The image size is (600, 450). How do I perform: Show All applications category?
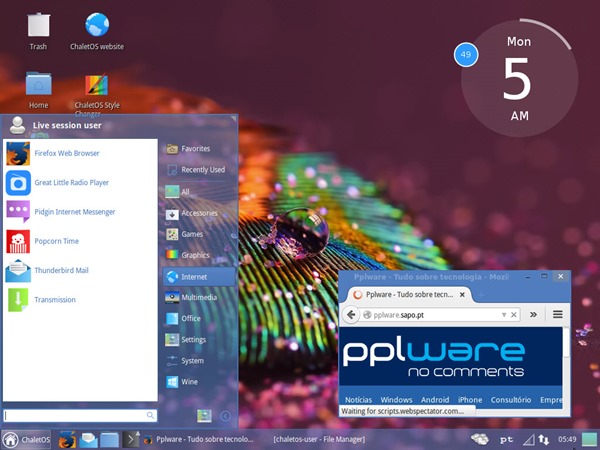coord(199,192)
